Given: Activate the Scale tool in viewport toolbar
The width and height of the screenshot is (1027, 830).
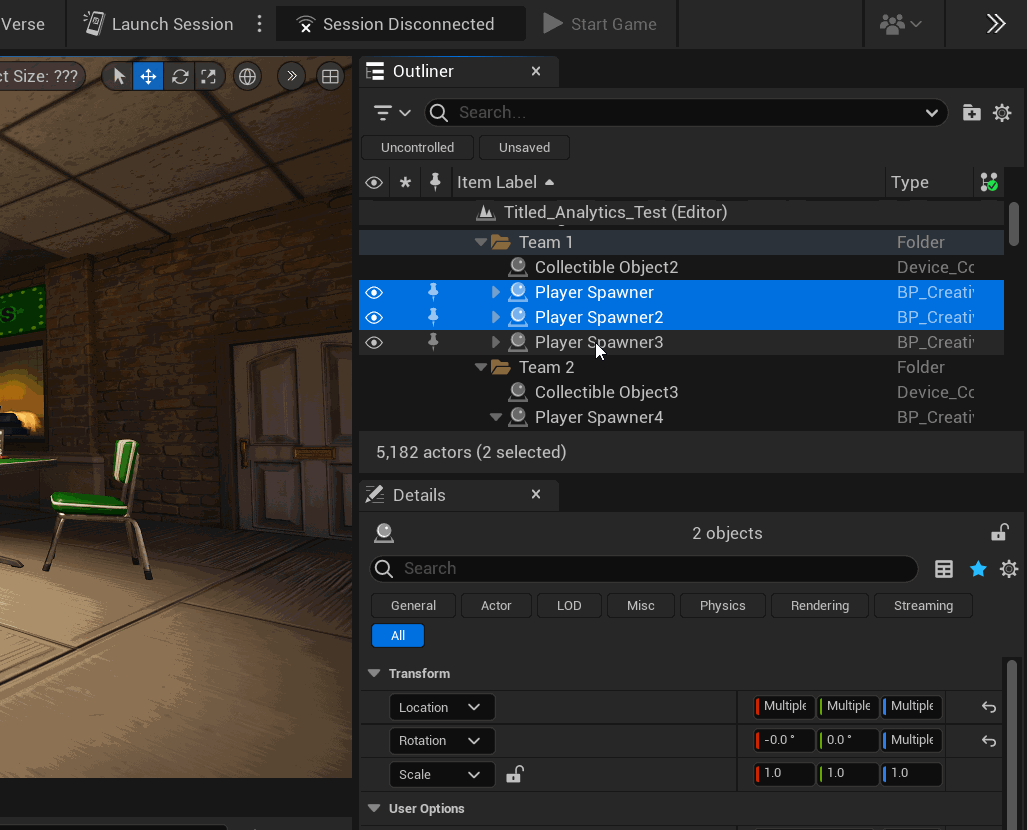Looking at the screenshot, I should (x=209, y=77).
